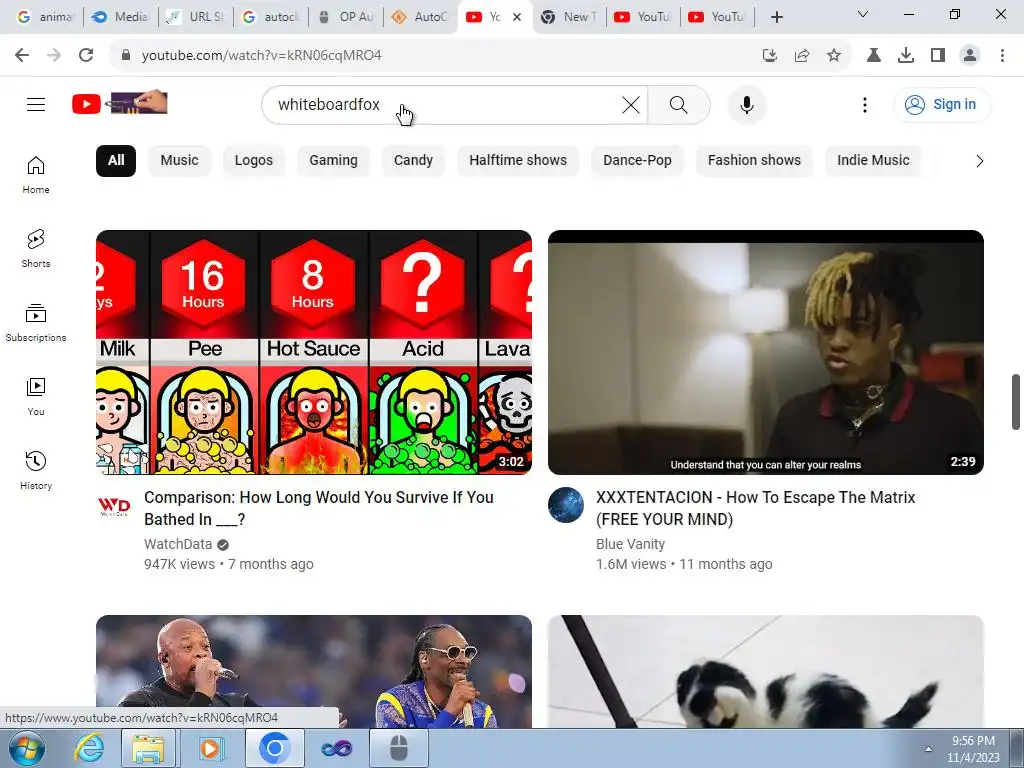Open YouTube settings three-dot menu
Viewport: 1024px width, 768px height.
point(865,104)
